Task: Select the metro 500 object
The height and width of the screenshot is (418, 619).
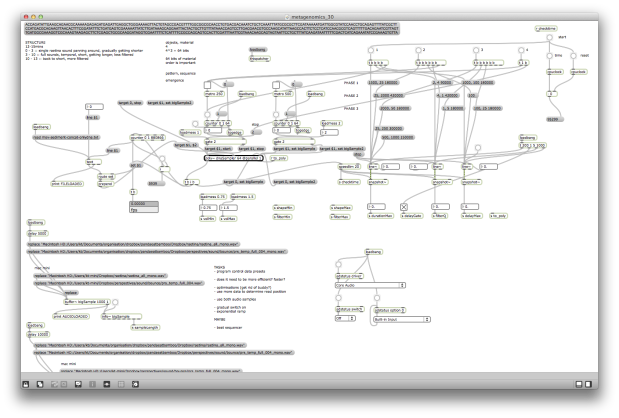Action: pos(283,94)
